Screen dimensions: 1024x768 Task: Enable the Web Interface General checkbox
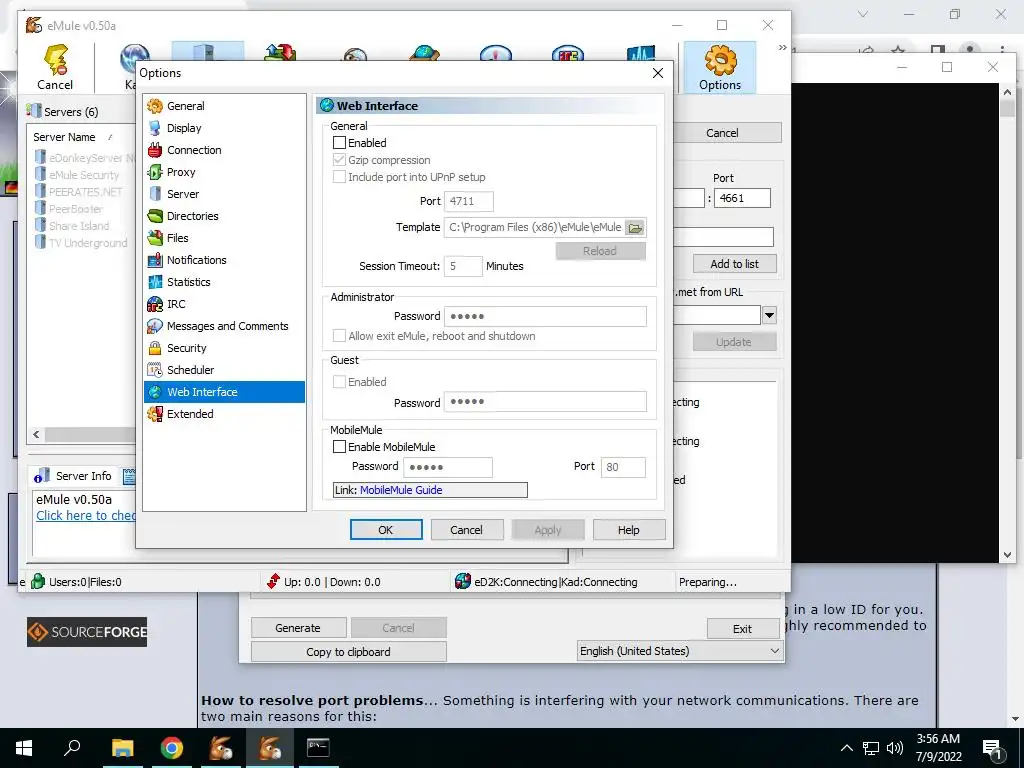339,142
